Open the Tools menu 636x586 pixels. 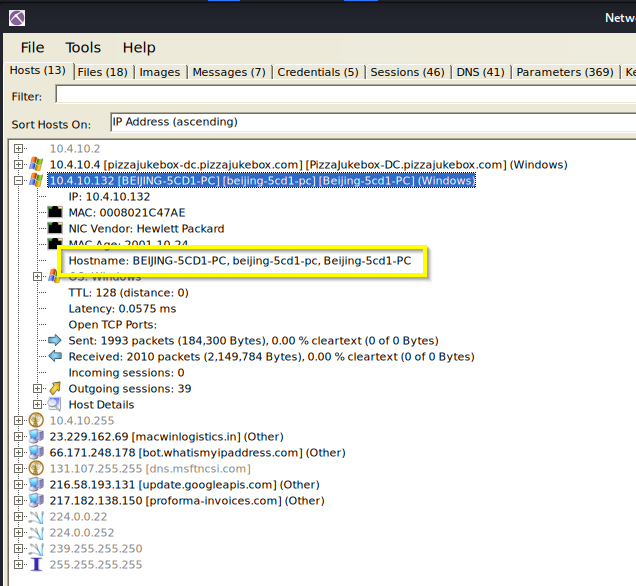pos(83,47)
